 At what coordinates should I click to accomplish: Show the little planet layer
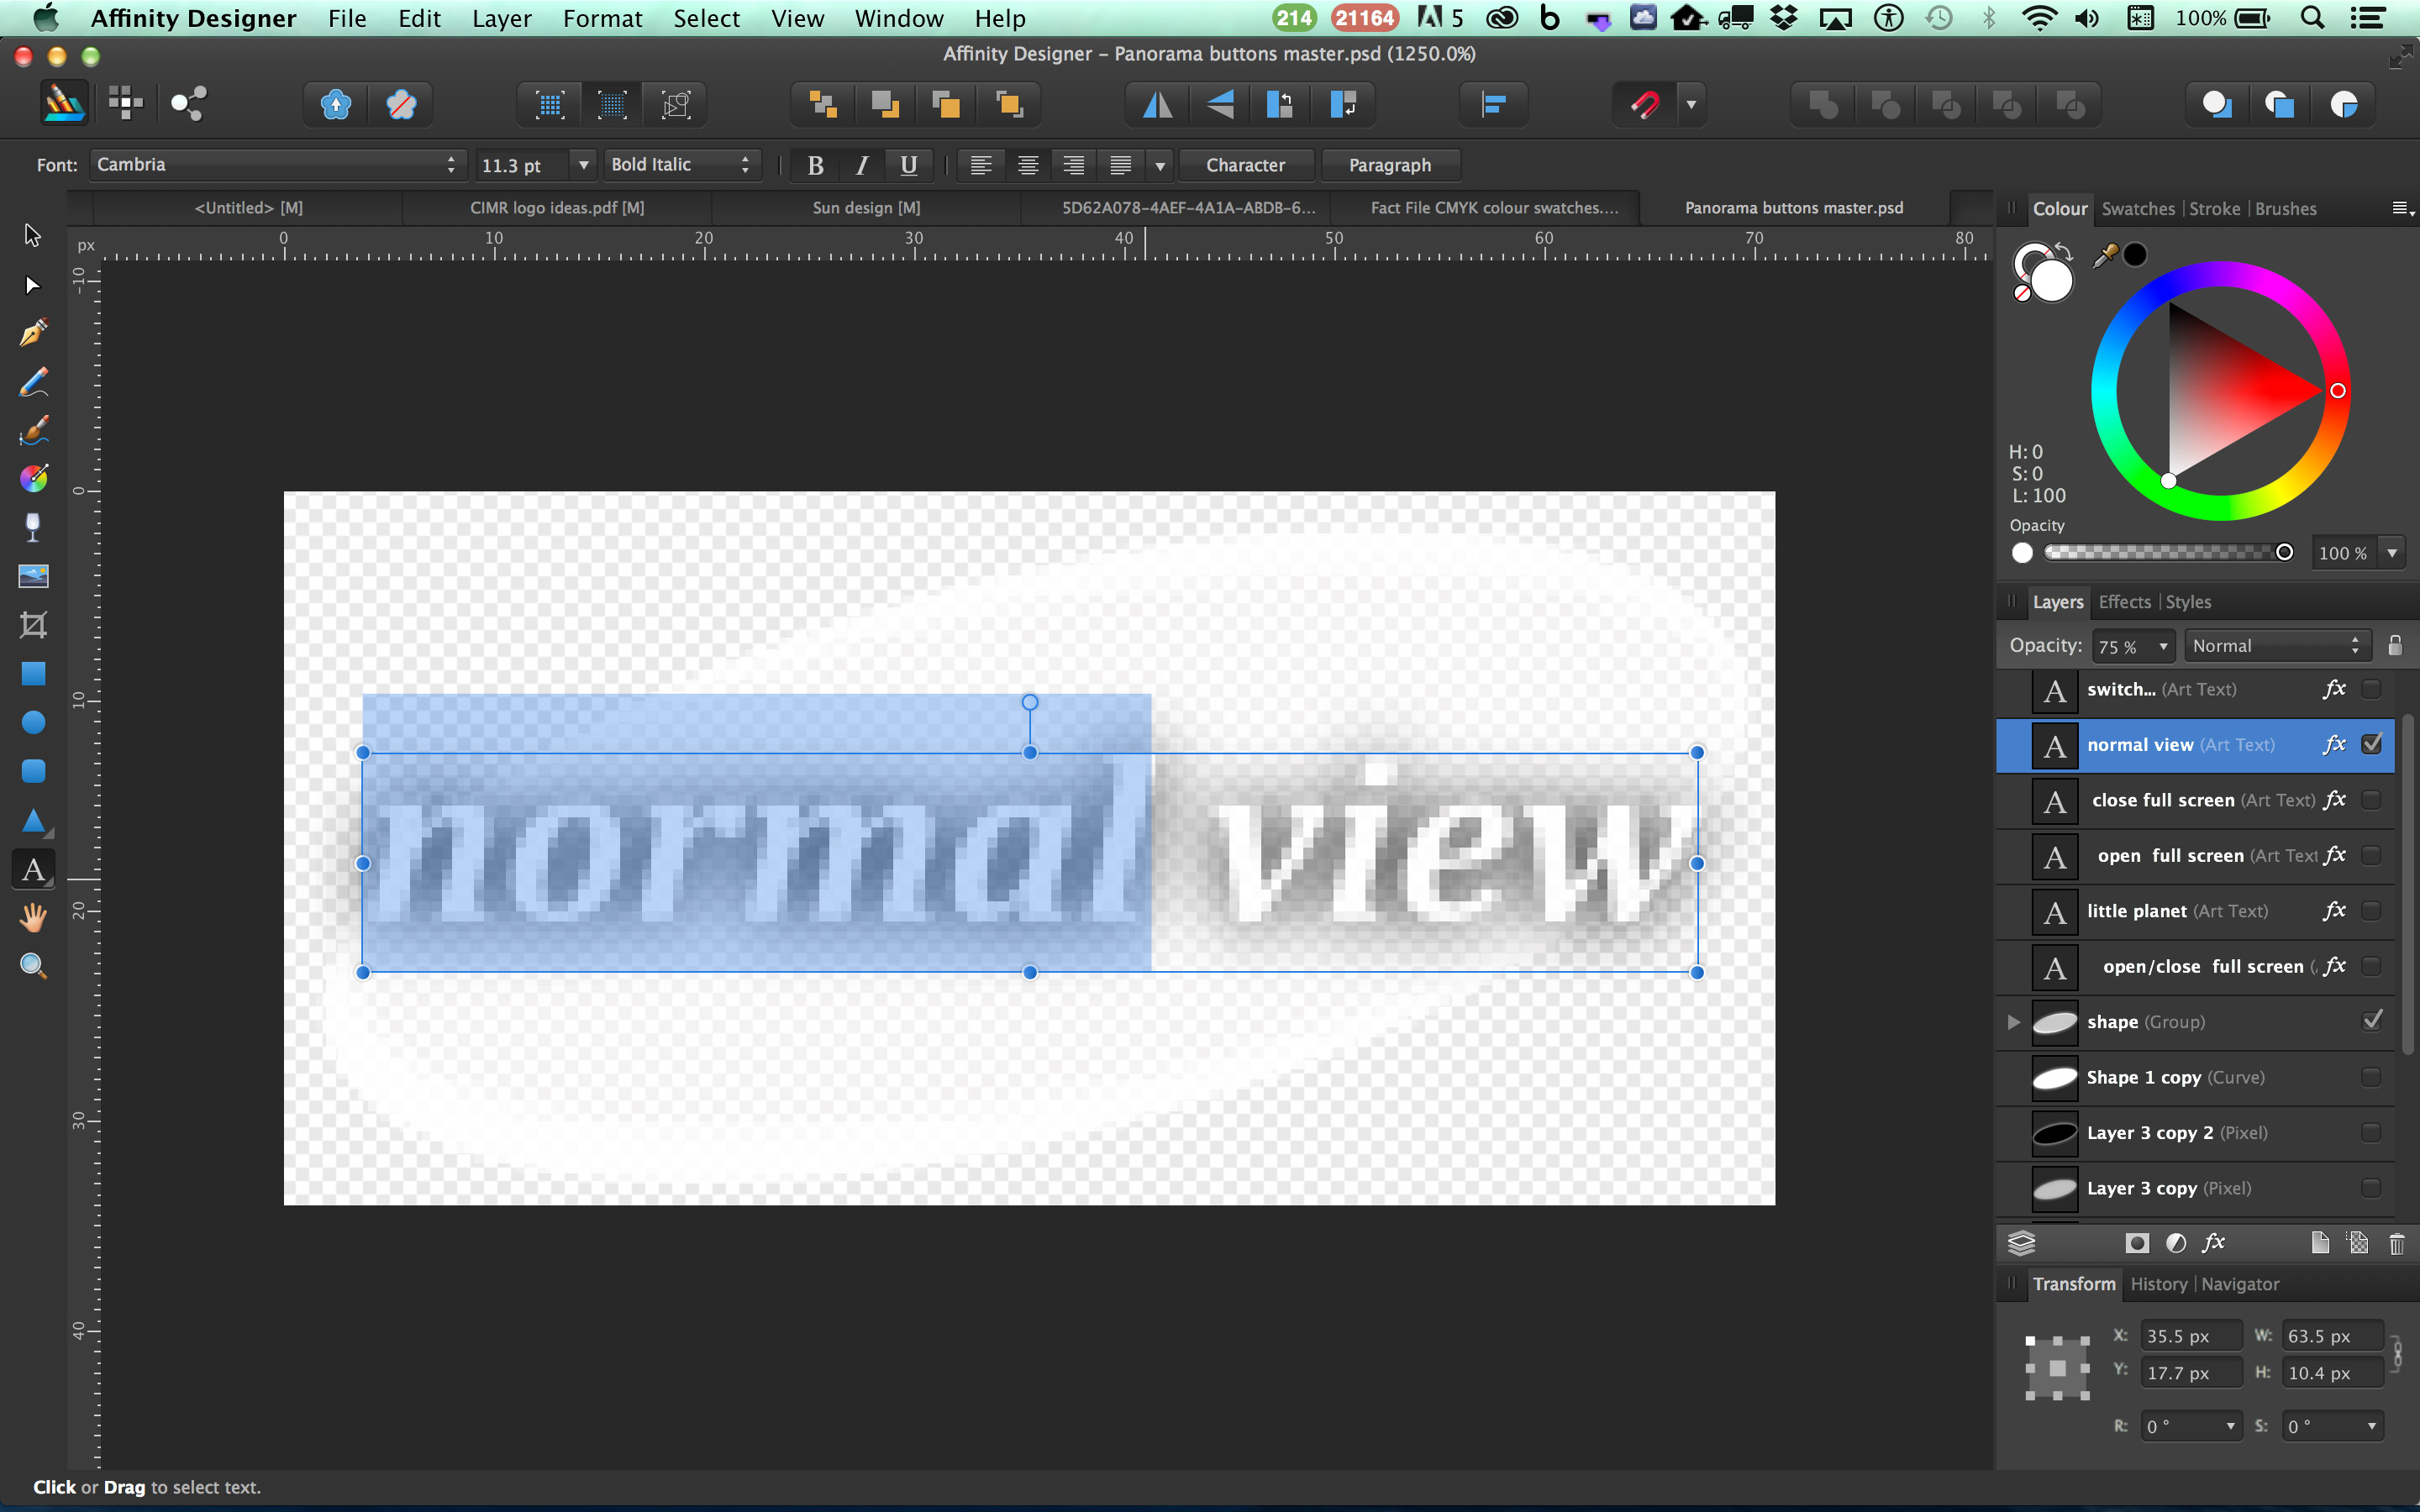click(x=2371, y=910)
